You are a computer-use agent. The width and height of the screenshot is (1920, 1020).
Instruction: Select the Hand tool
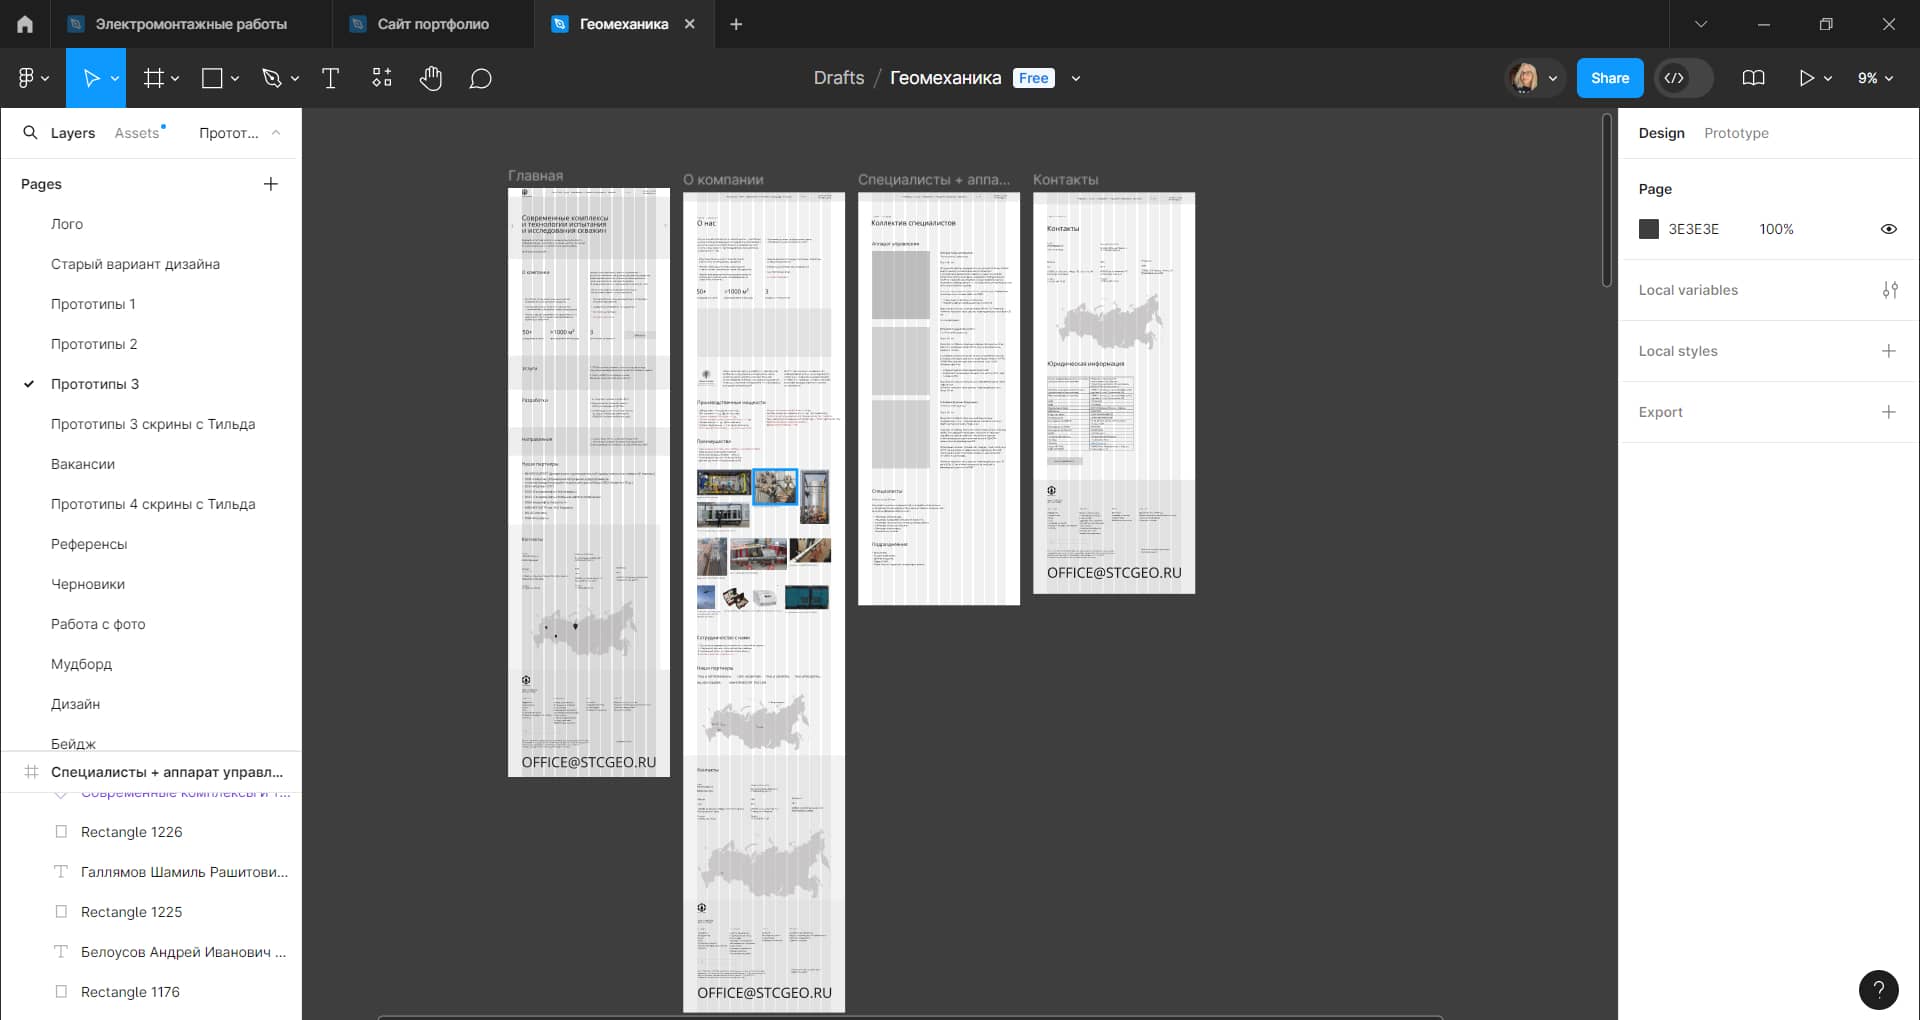tap(431, 78)
